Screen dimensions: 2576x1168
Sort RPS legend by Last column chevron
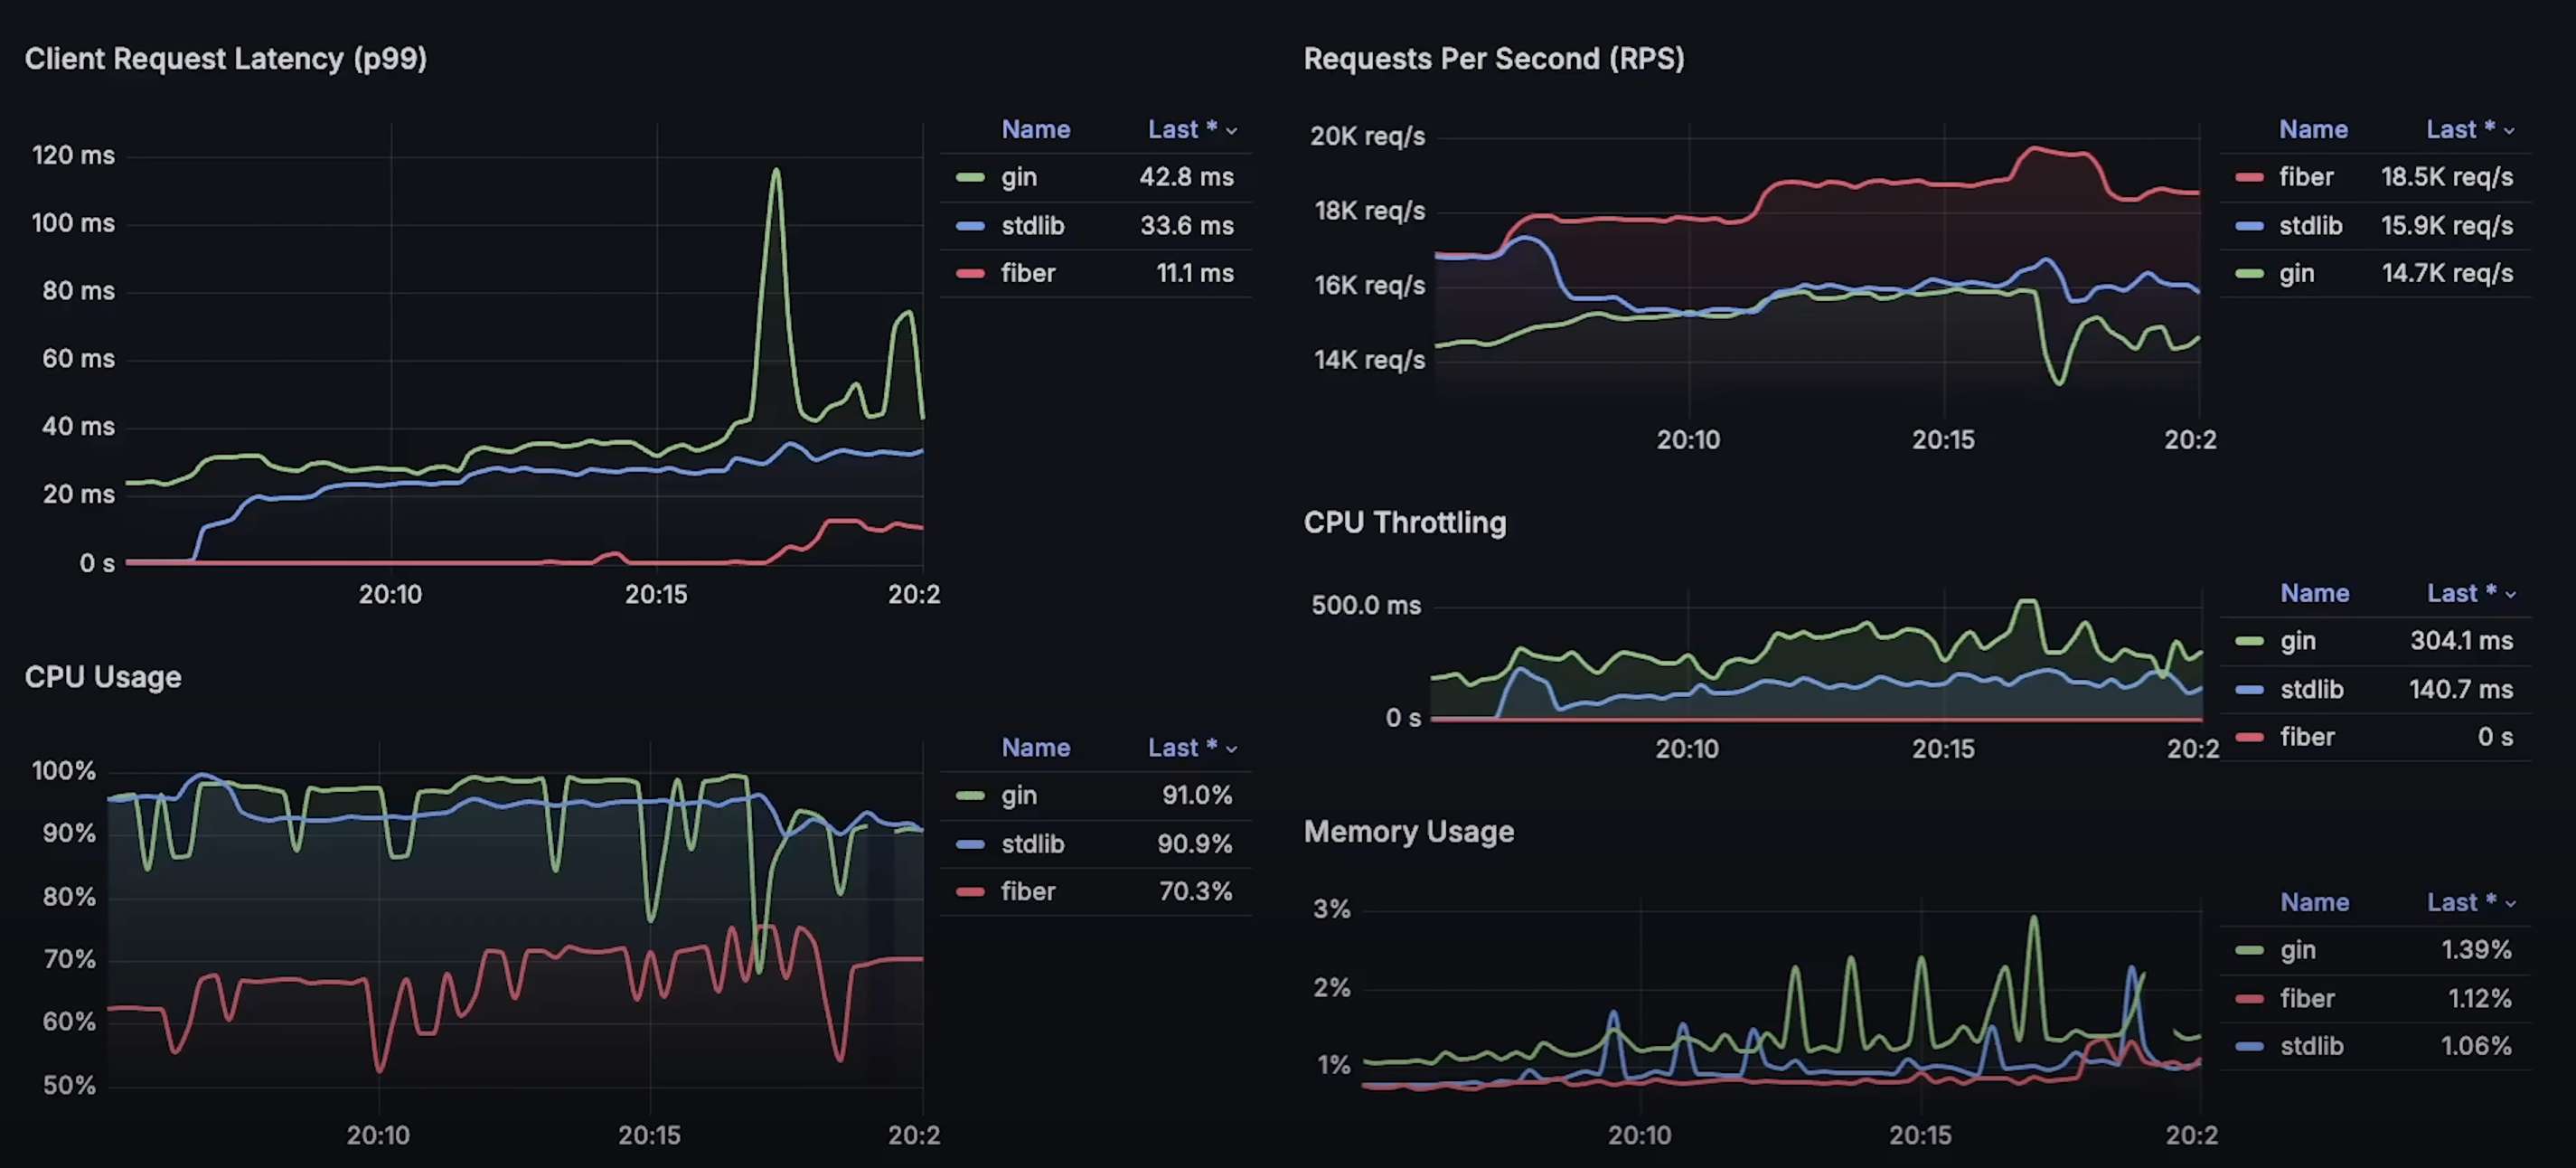[x=2509, y=131]
